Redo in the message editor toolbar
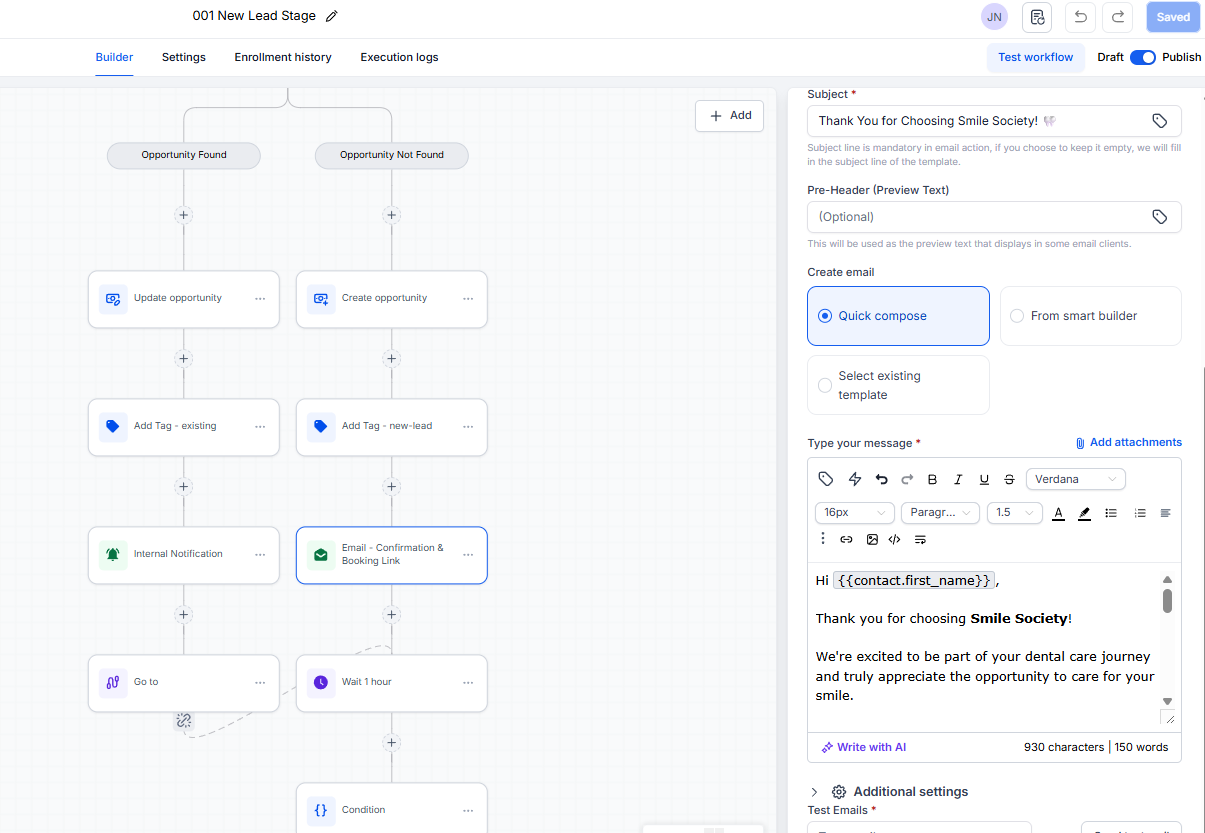Screen dimensions: 1205x833 pyautogui.click(x=907, y=479)
